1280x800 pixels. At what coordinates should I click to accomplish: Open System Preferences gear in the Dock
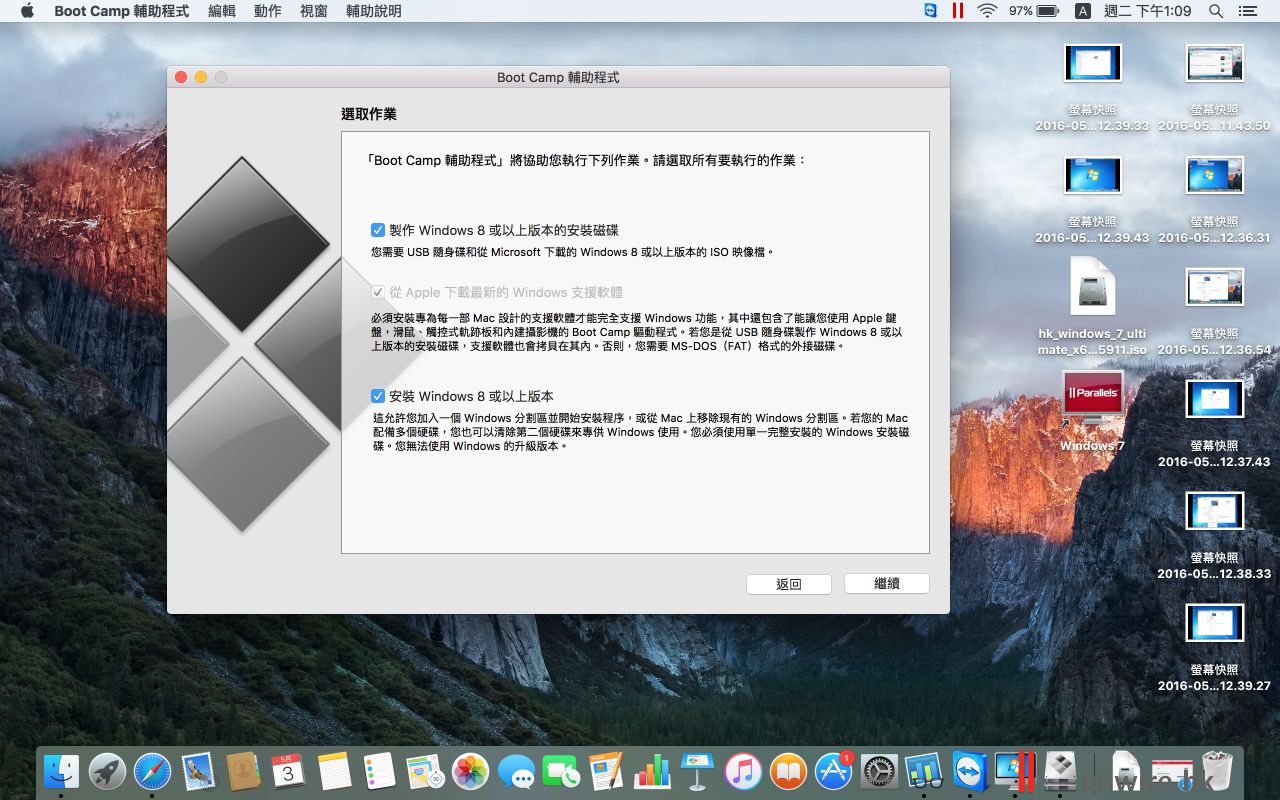point(879,772)
